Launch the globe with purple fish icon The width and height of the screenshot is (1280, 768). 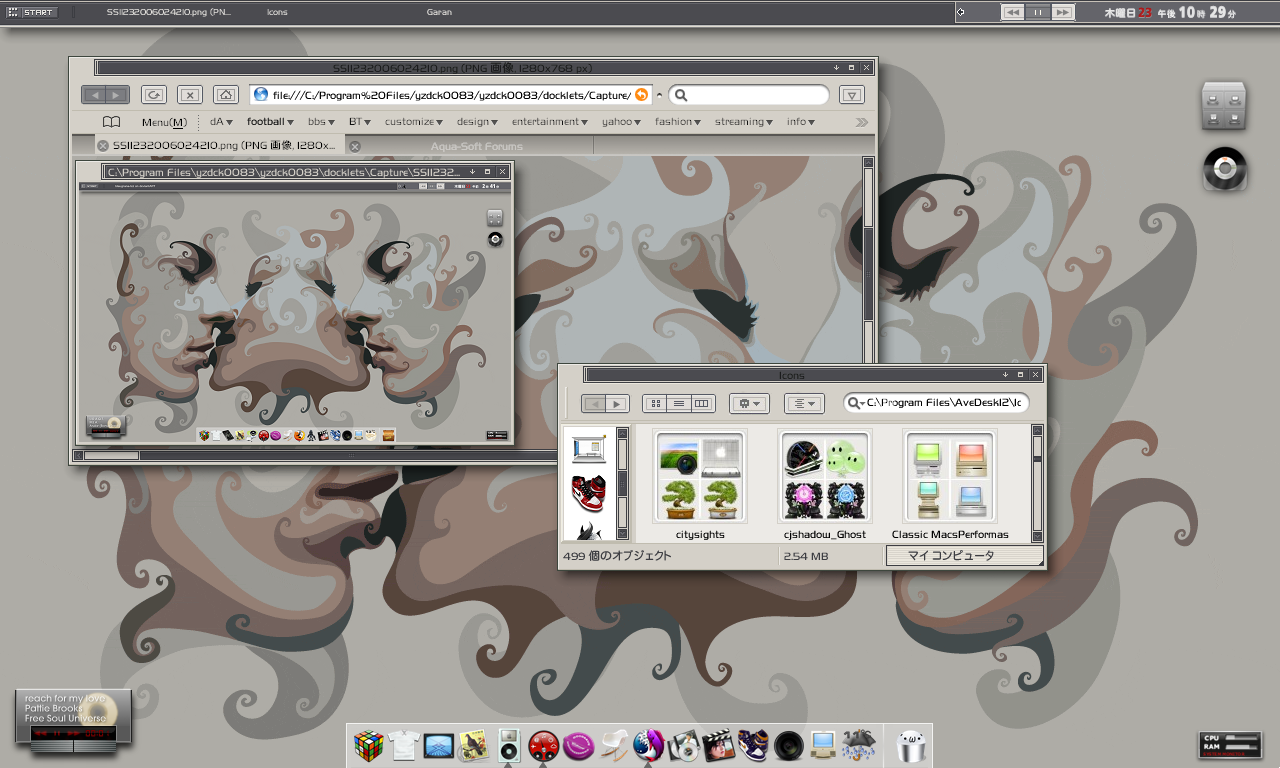[648, 745]
